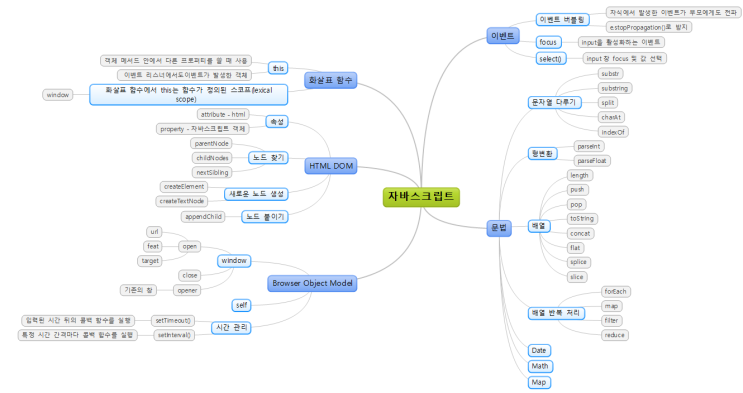This screenshot has height=393, width=743.
Task: Click the Math subtopic
Action: pyautogui.click(x=540, y=366)
